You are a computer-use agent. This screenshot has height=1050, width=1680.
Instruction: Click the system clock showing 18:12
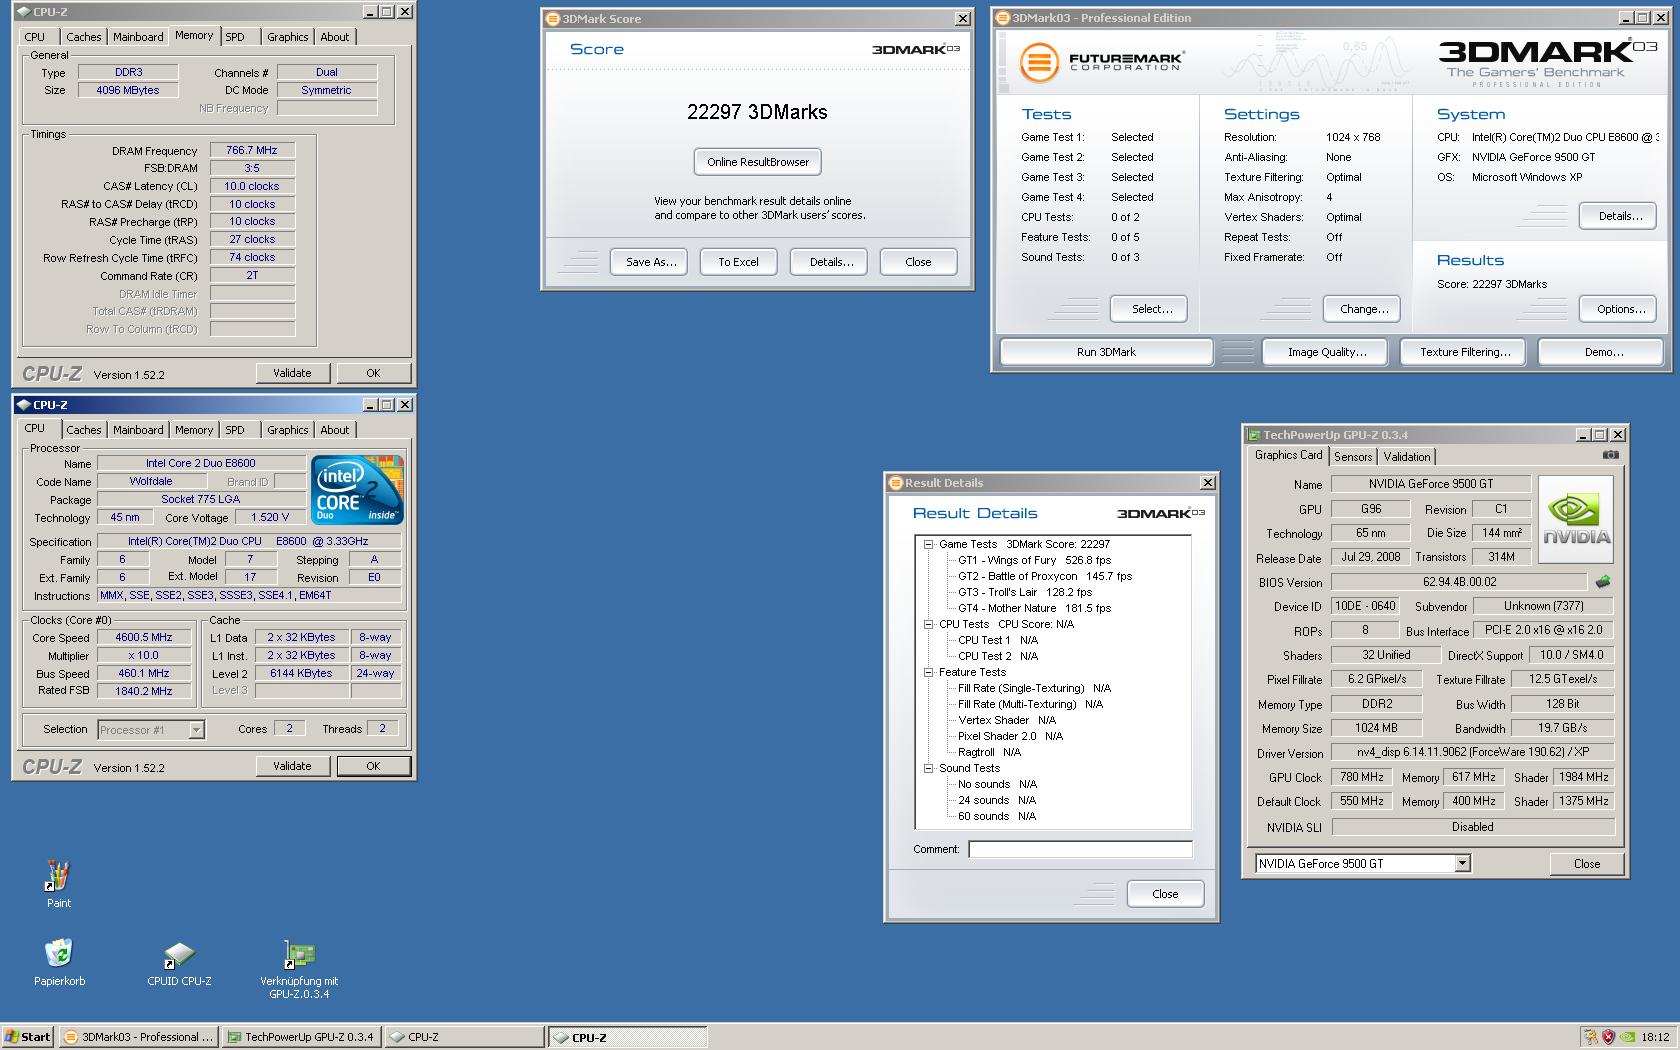1655,1037
